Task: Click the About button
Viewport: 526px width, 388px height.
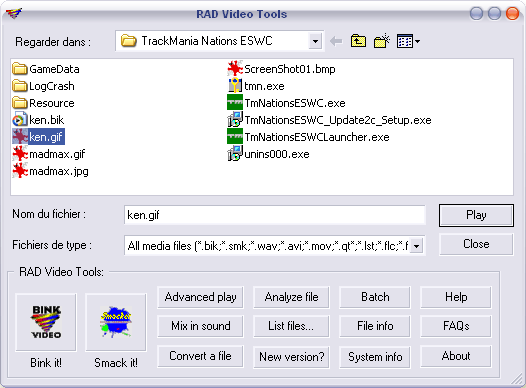Action: click(456, 356)
